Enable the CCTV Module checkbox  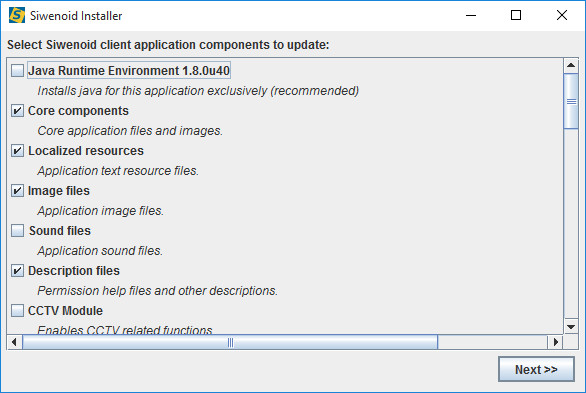tap(17, 310)
